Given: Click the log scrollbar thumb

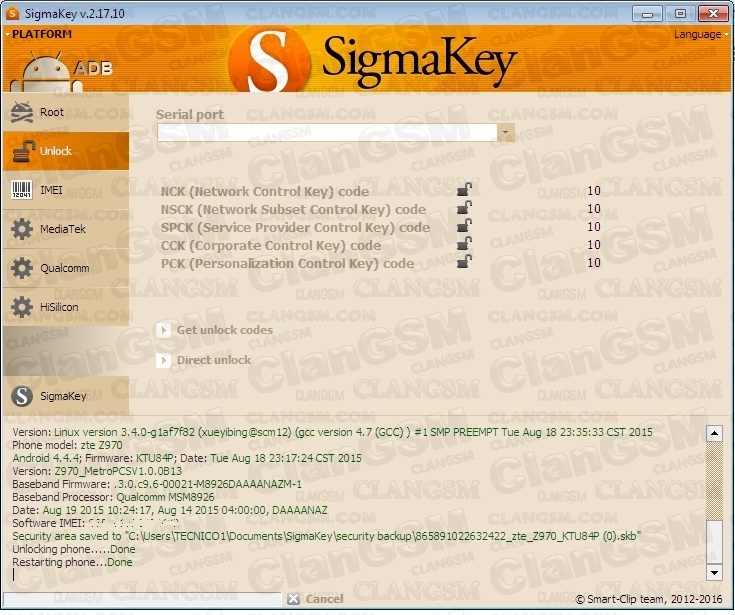Looking at the screenshot, I should click(x=714, y=541).
